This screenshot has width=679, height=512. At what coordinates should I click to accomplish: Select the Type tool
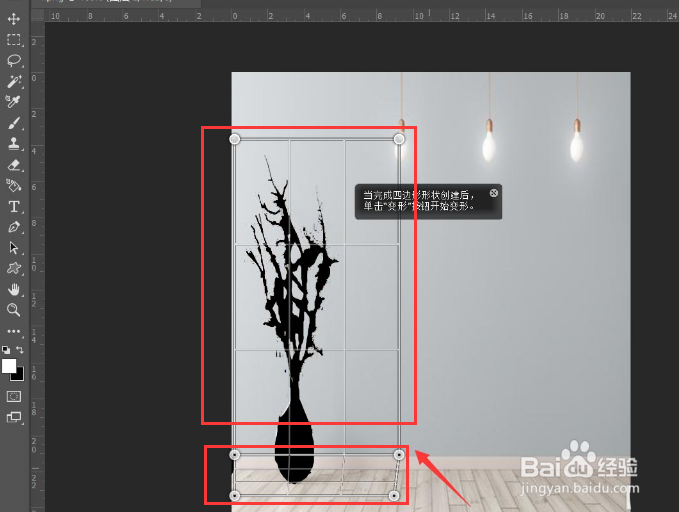[x=13, y=206]
